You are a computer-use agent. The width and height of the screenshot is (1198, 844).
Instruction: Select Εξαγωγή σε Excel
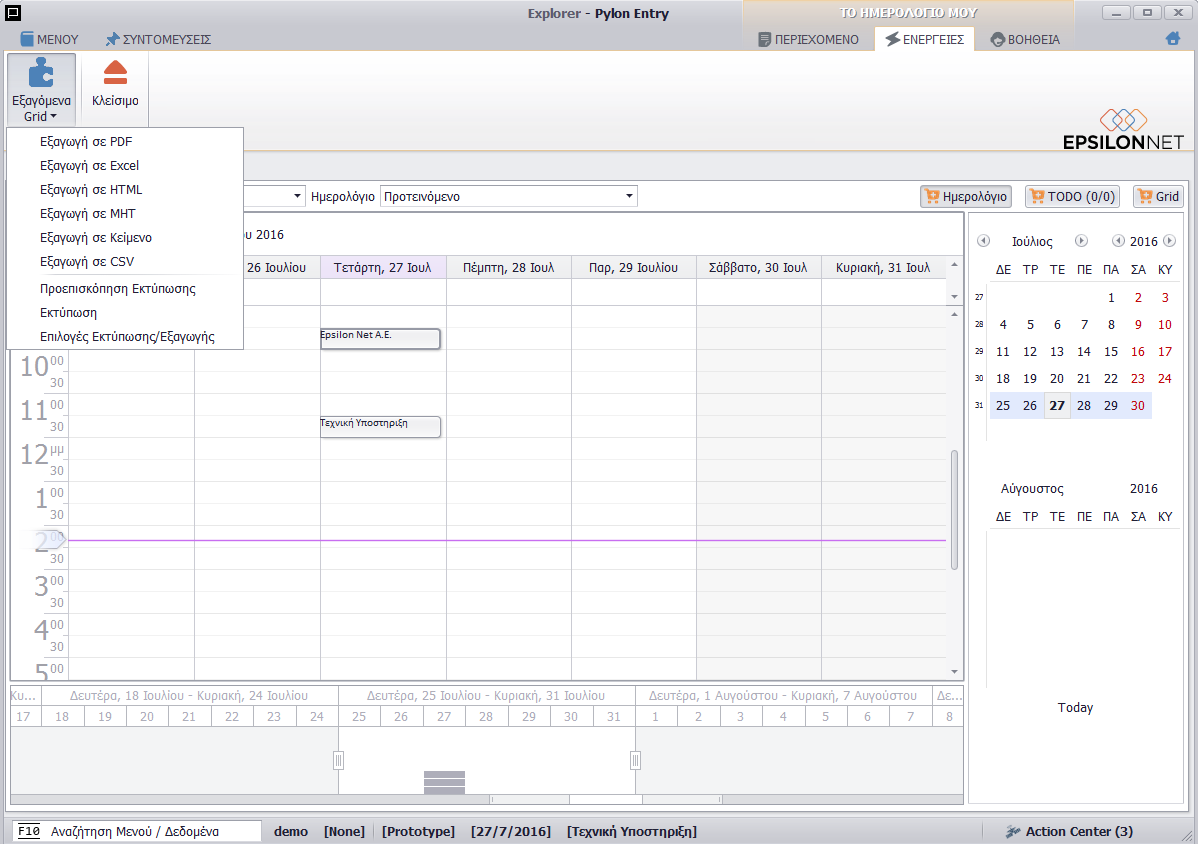tap(125, 166)
